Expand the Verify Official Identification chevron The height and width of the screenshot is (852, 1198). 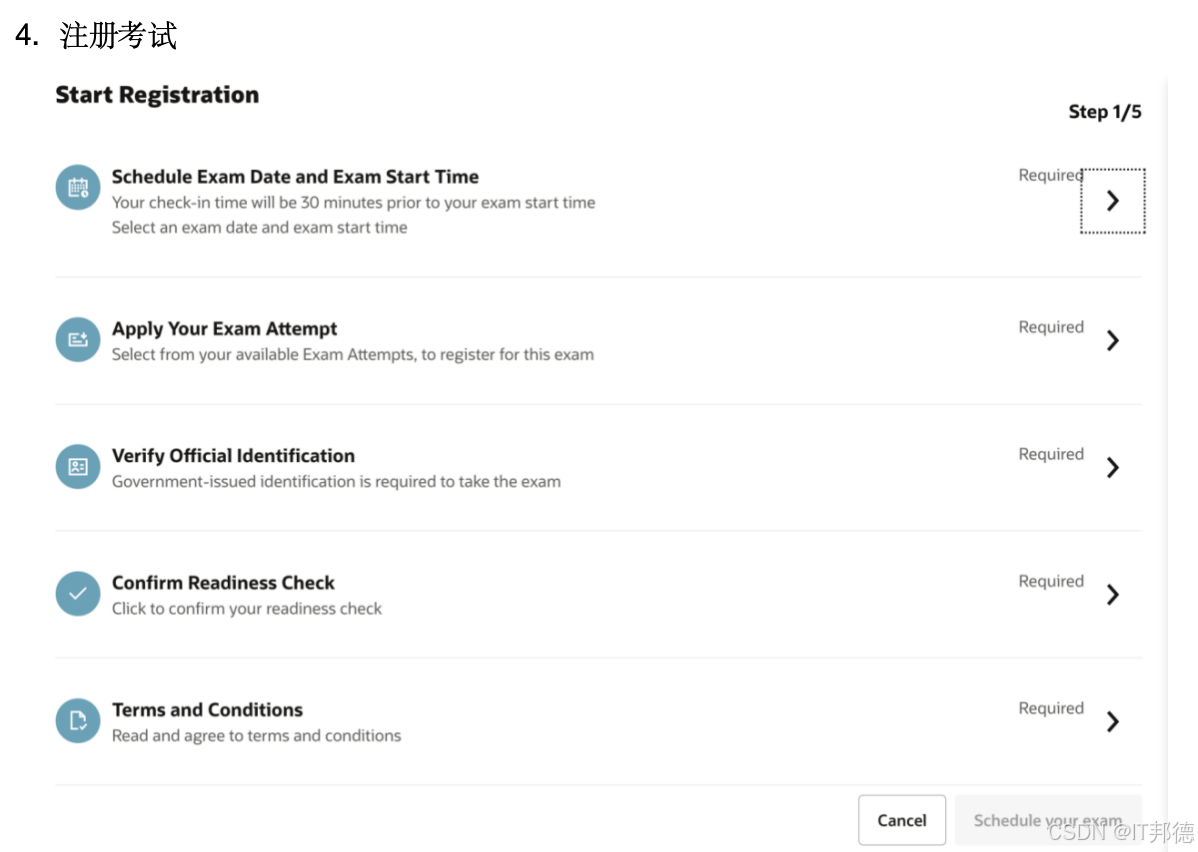click(1112, 467)
